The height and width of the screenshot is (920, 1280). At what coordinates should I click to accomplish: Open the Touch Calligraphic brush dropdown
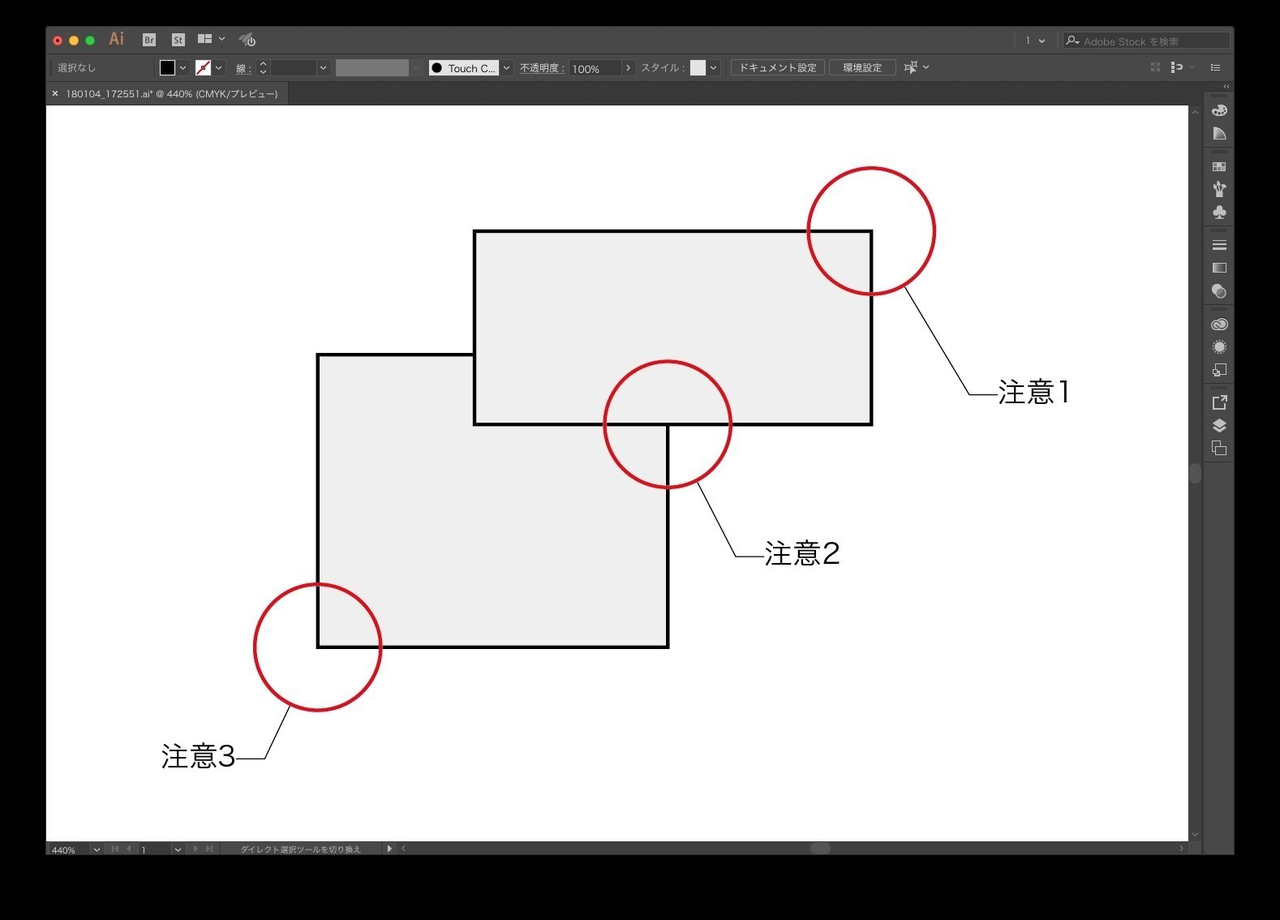tap(507, 68)
